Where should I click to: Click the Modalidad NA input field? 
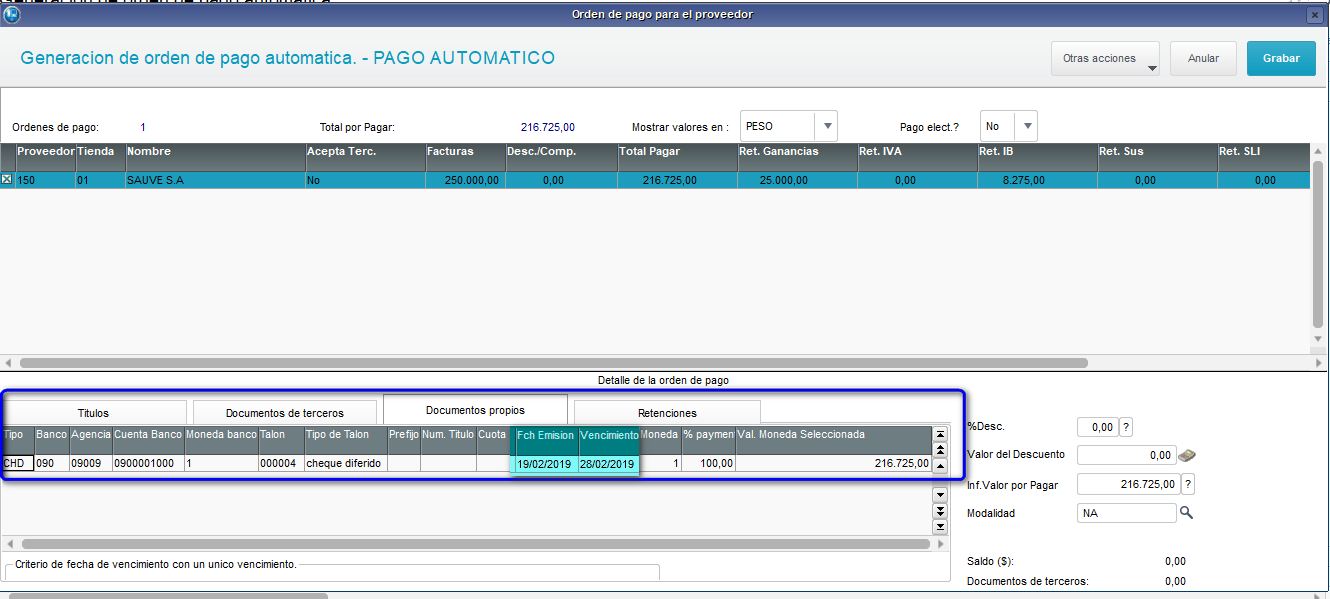point(1126,513)
